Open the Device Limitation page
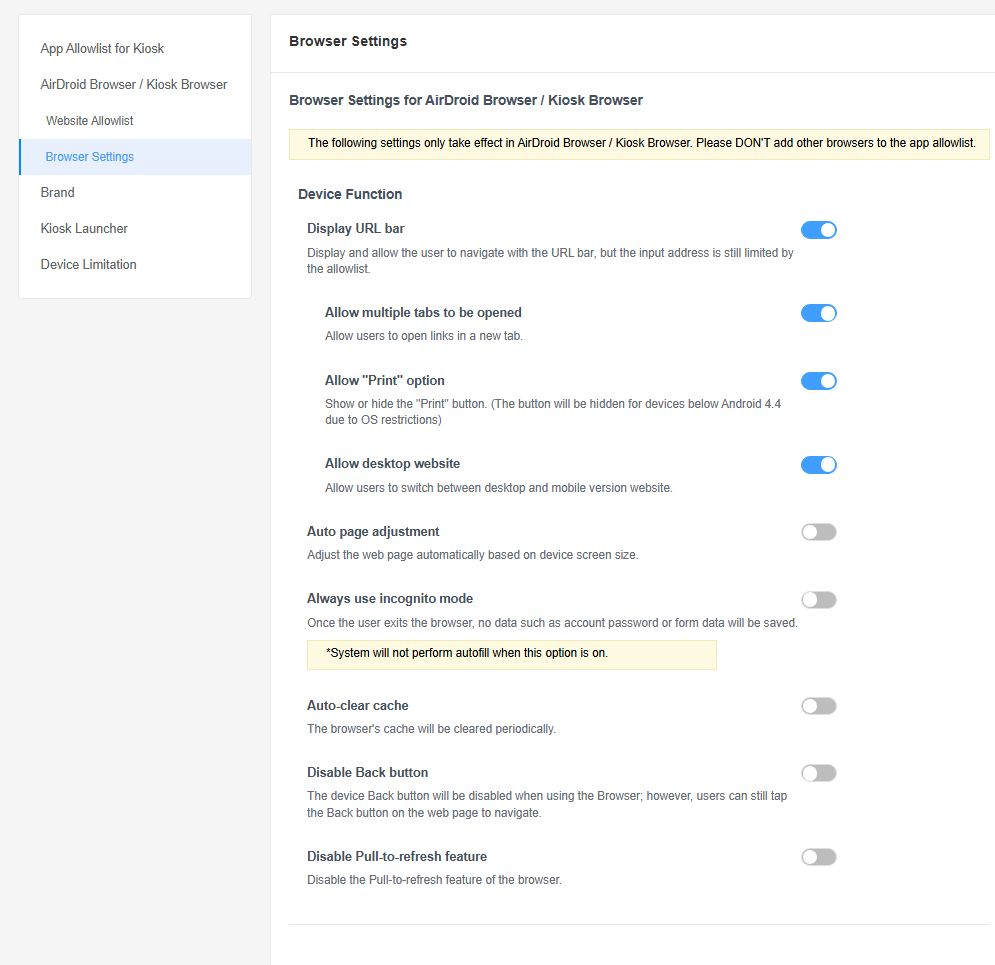This screenshot has width=995, height=965. click(88, 264)
